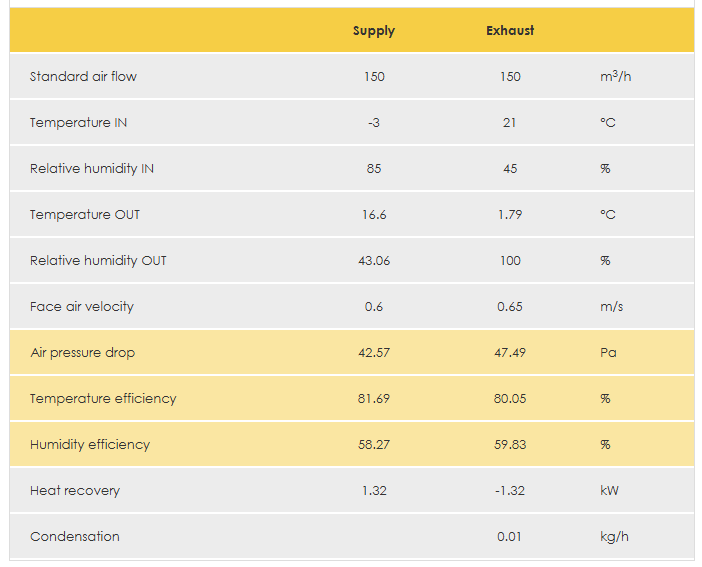Select the Relative humidity OUT label
The height and width of the screenshot is (567, 702).
[98, 261]
